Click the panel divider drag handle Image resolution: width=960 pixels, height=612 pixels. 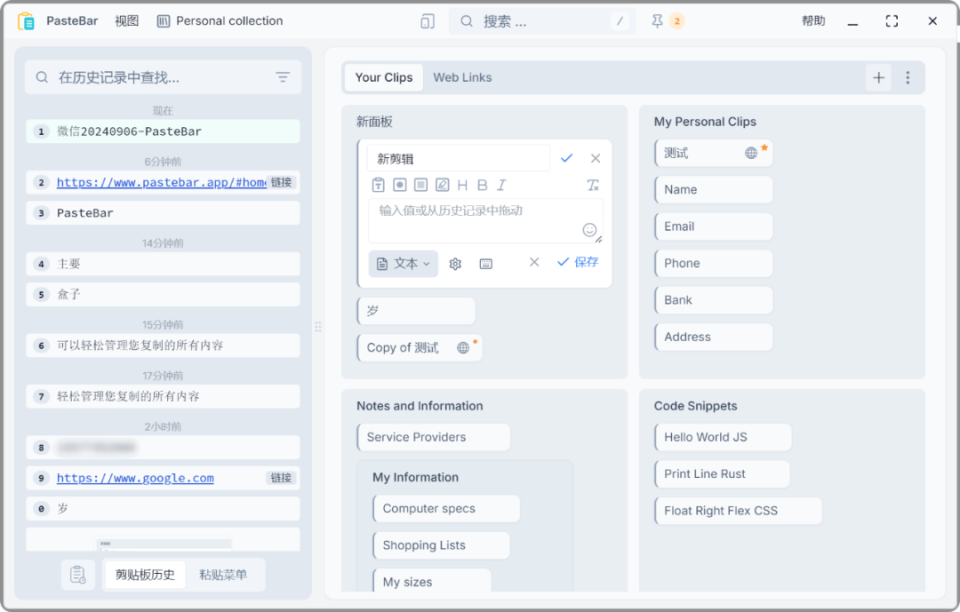[x=318, y=327]
